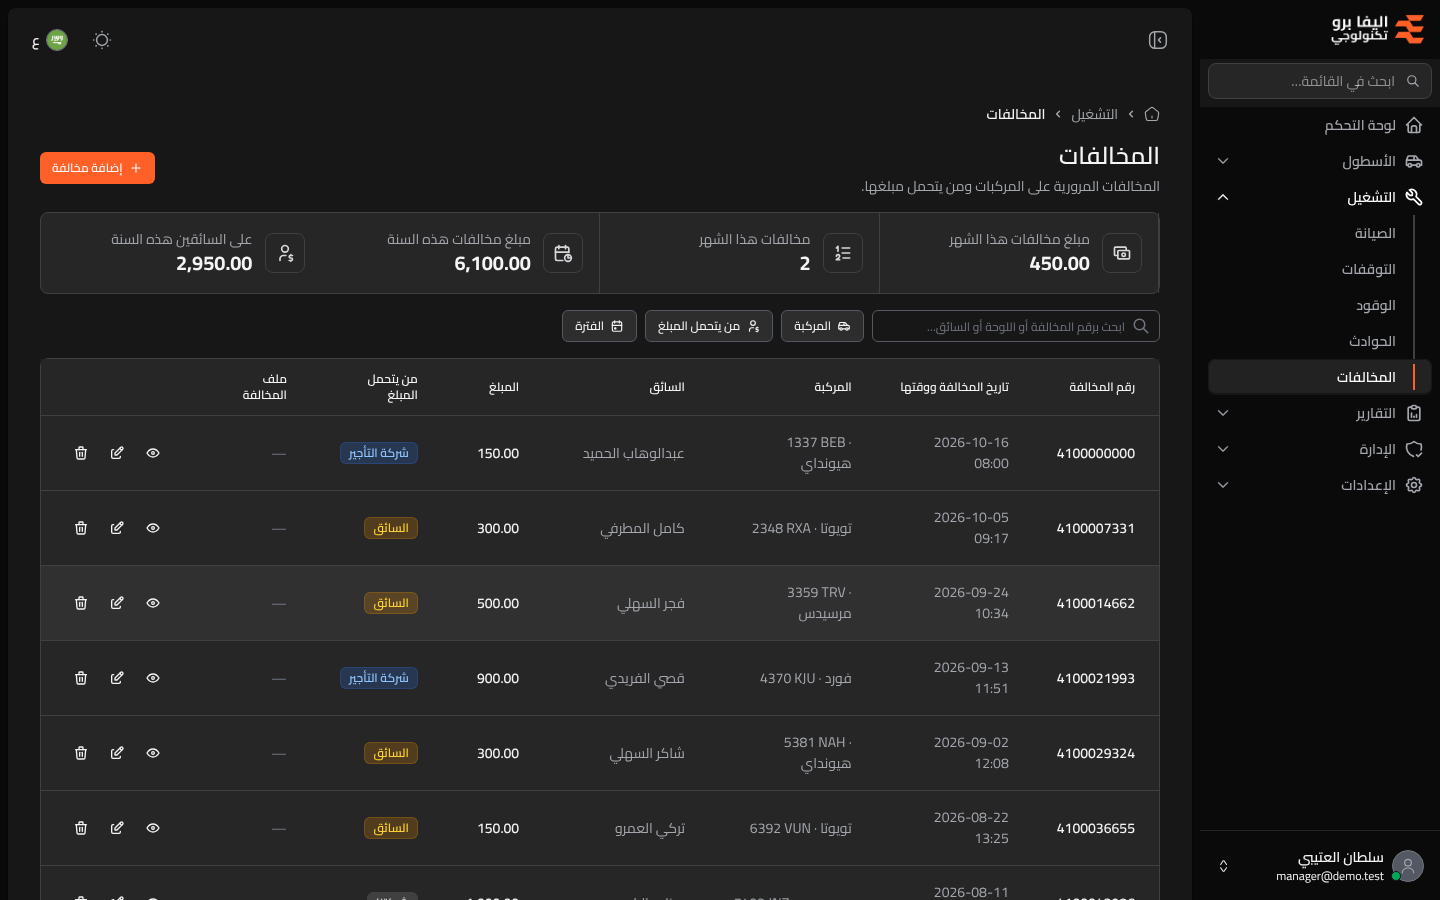Delete violation 4100000000

click(81, 453)
